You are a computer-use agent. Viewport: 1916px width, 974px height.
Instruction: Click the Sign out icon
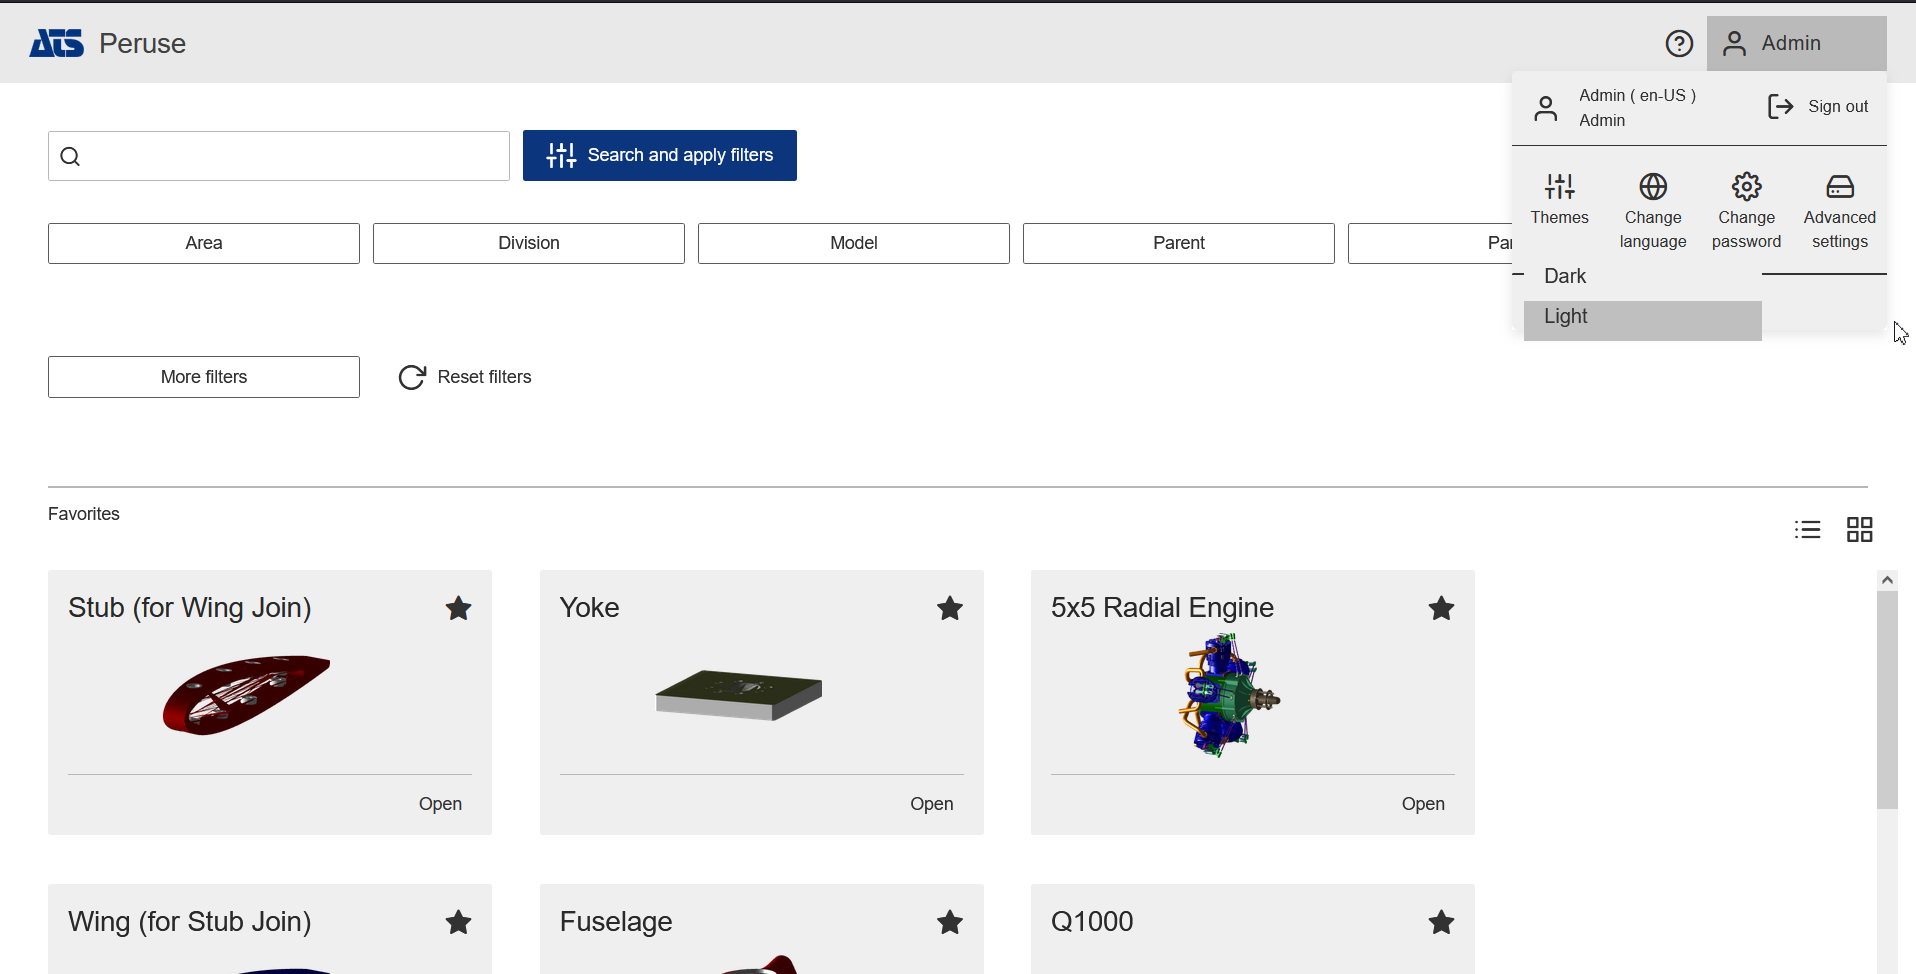[x=1781, y=107]
